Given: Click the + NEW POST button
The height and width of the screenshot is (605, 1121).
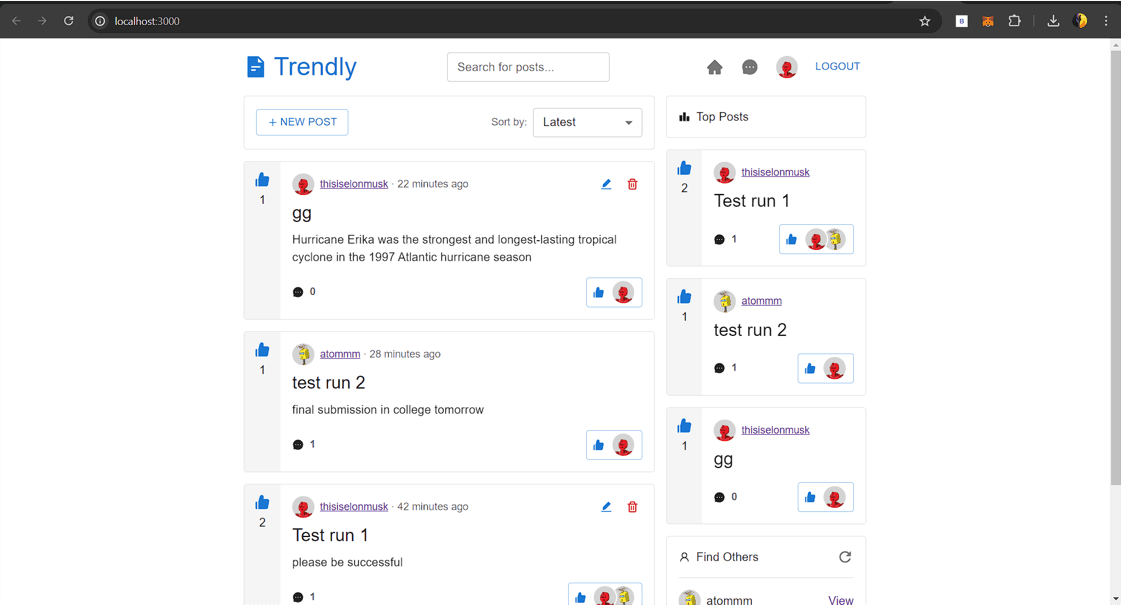Looking at the screenshot, I should [302, 122].
